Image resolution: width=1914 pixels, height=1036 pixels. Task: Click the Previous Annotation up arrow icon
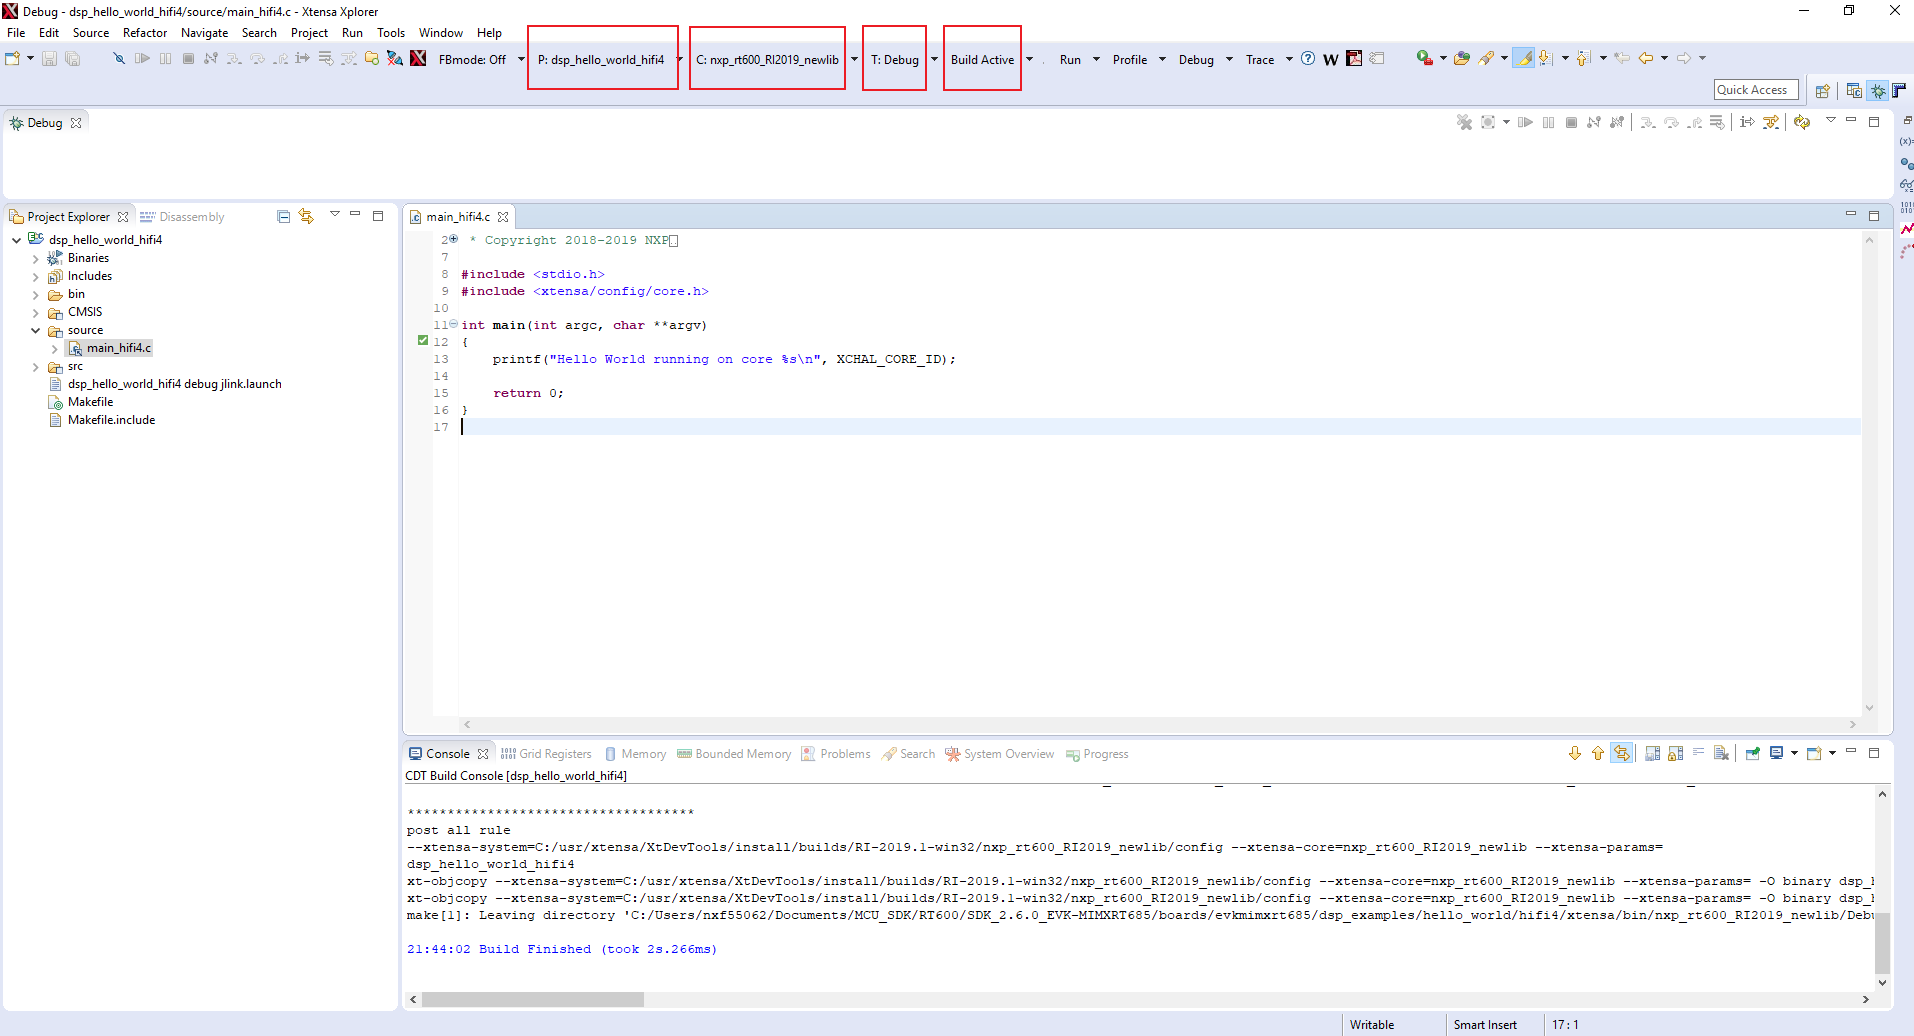(x=1583, y=59)
